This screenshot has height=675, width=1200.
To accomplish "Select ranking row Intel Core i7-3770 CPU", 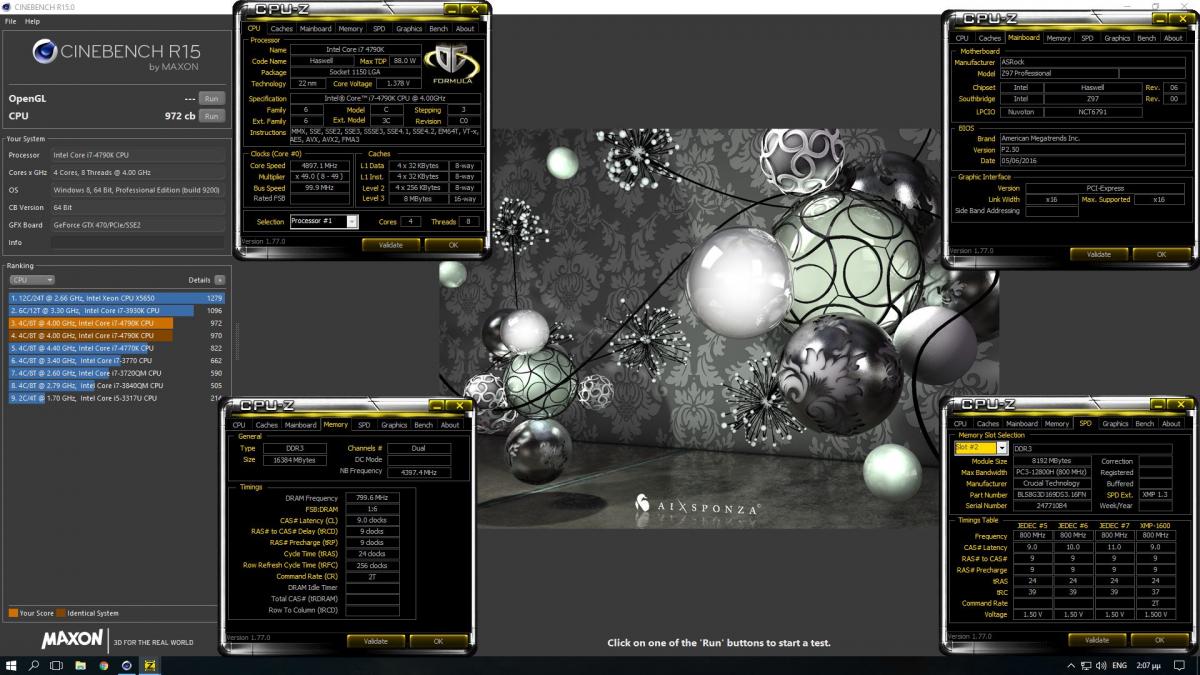I will click(x=116, y=360).
